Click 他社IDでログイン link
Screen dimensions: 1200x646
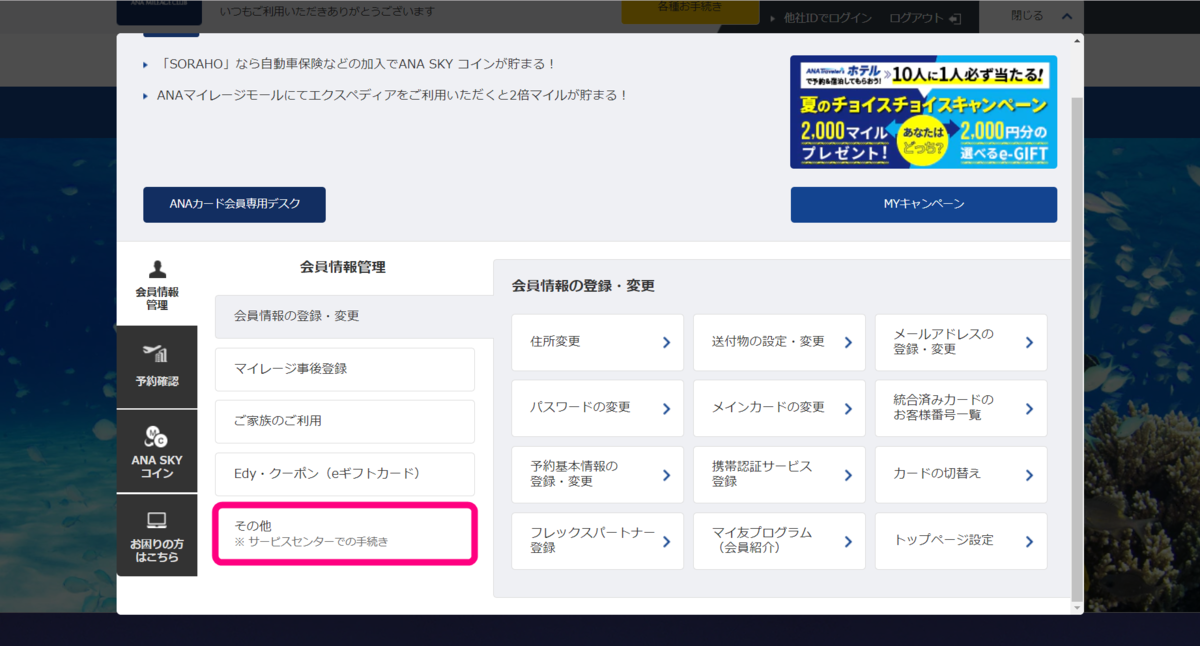coord(828,18)
